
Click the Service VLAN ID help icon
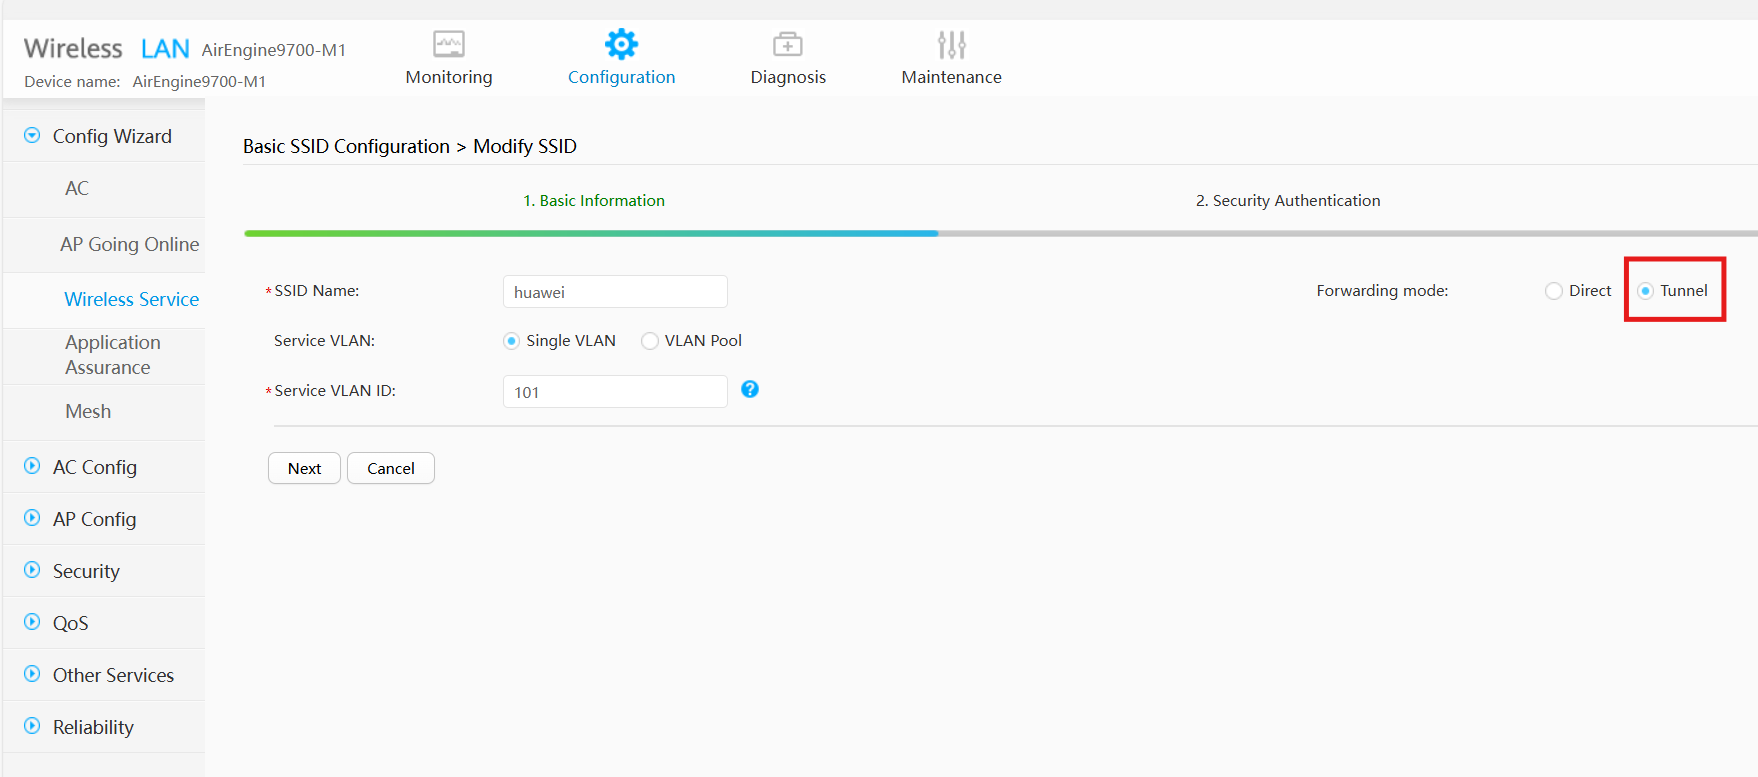(750, 389)
